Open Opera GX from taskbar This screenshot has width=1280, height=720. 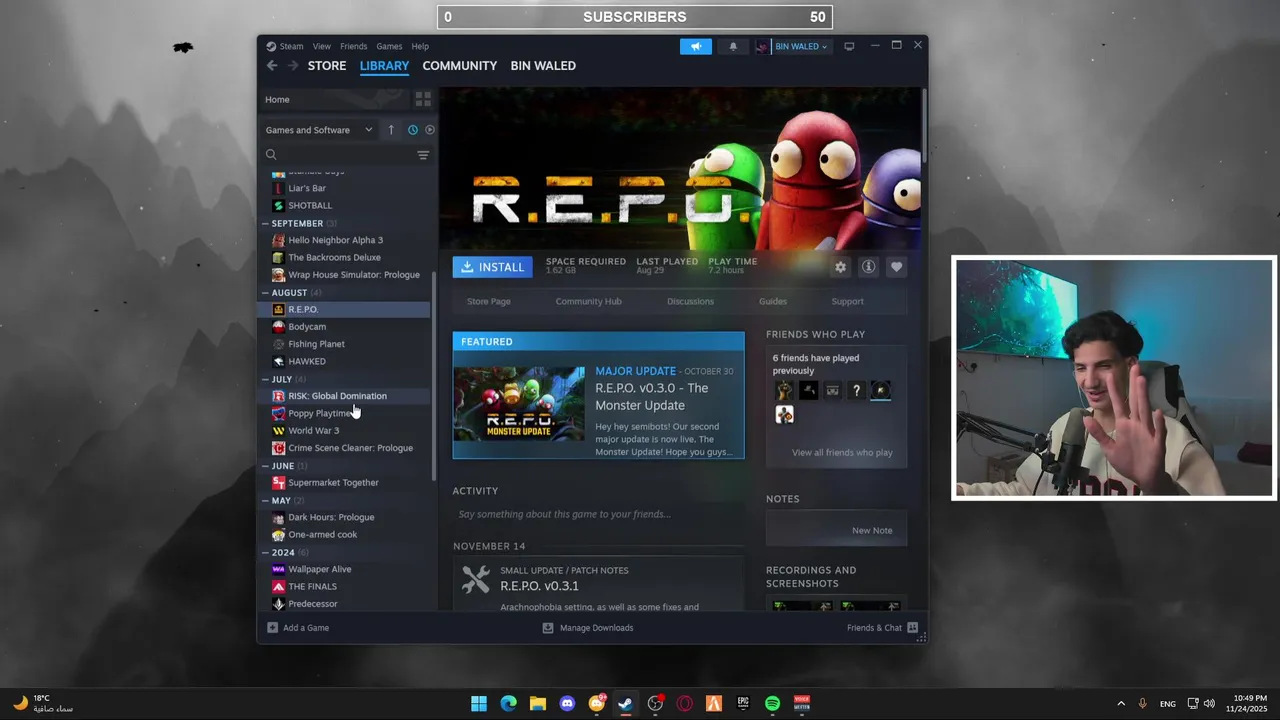coord(684,704)
